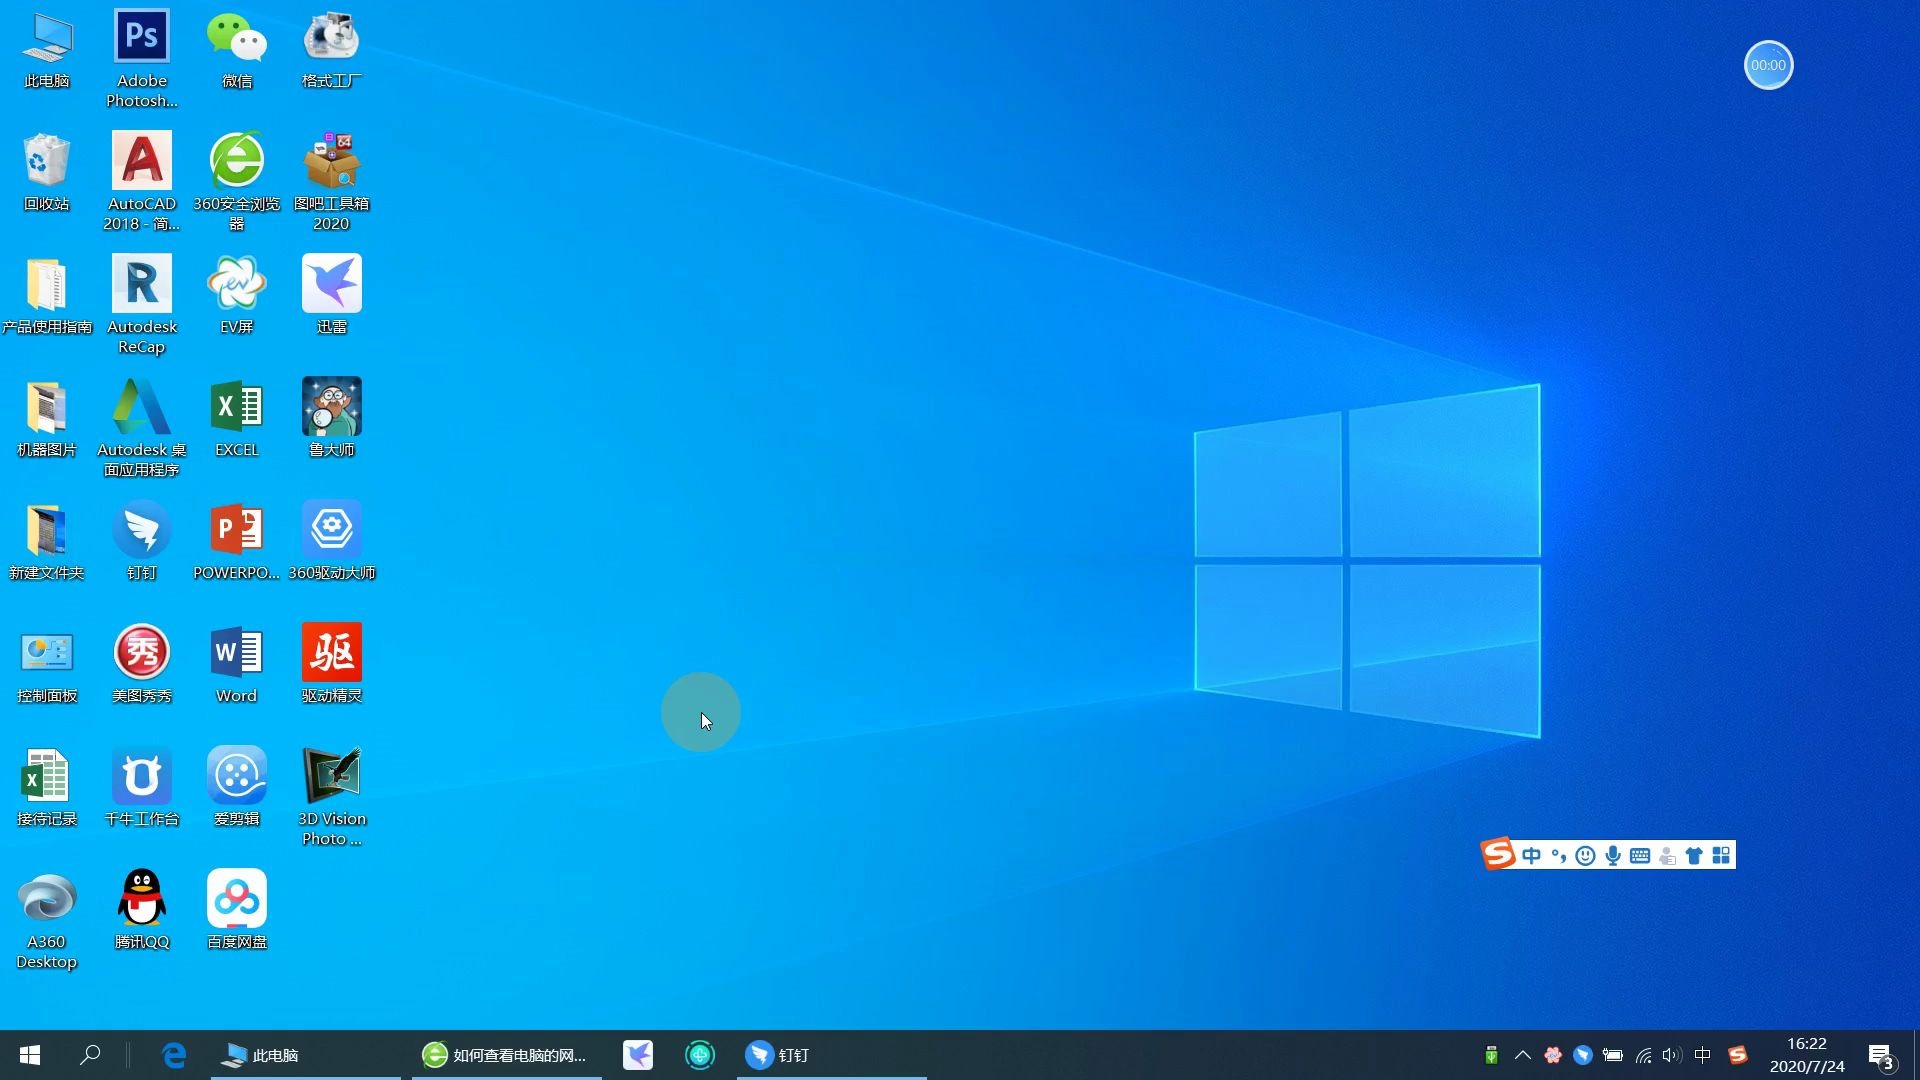Select the 360安全浏览器 desktop icon
Viewport: 1920px width, 1080px height.
pos(237,182)
